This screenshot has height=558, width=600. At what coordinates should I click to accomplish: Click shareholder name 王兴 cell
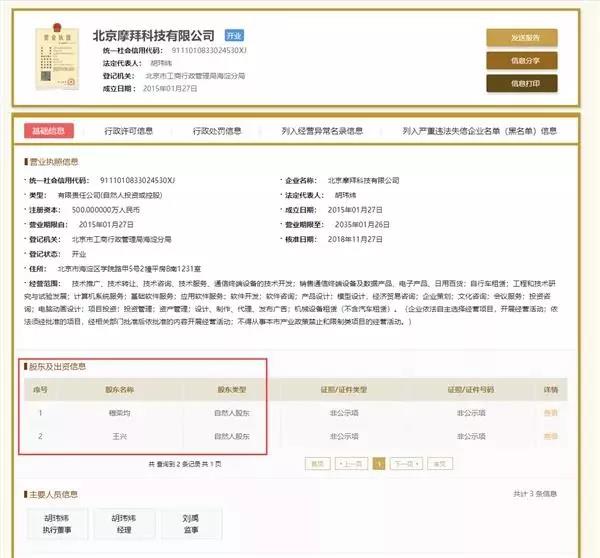(119, 436)
